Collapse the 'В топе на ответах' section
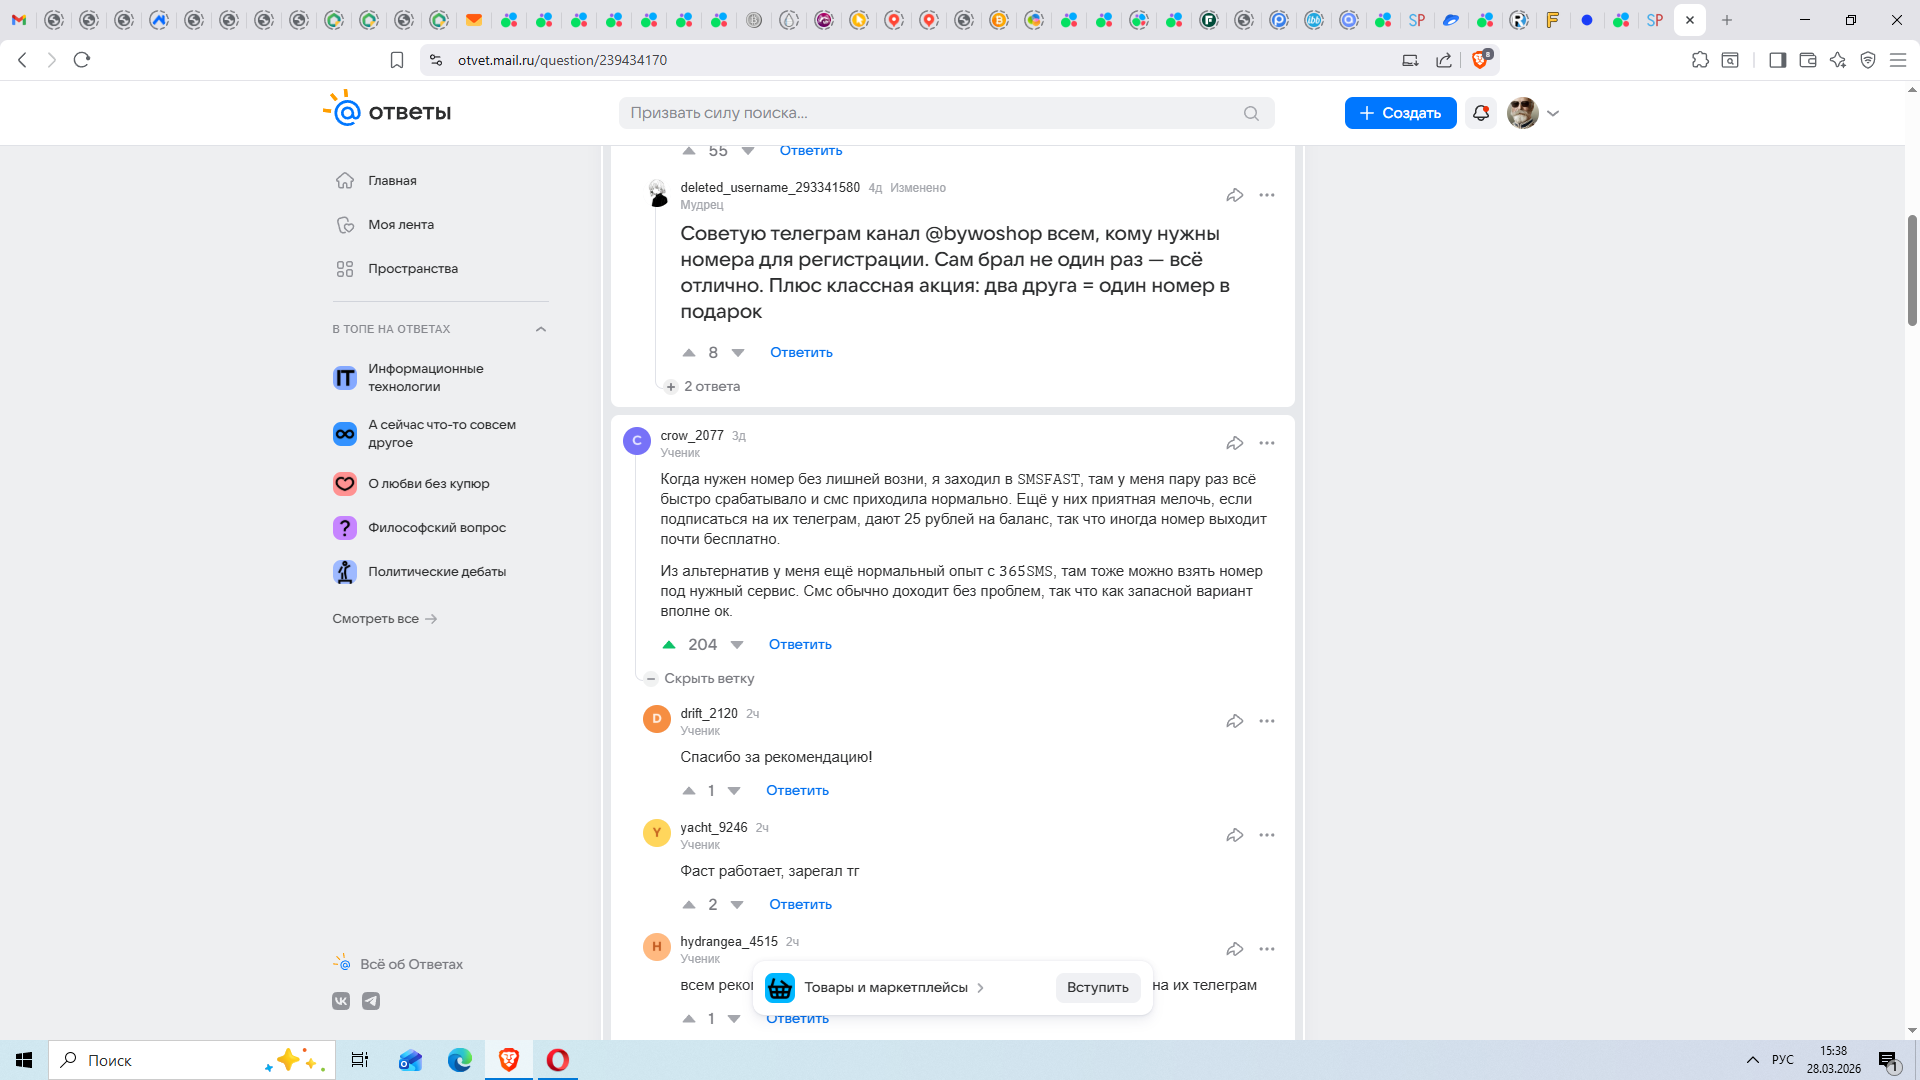The image size is (1920, 1080). 541,329
